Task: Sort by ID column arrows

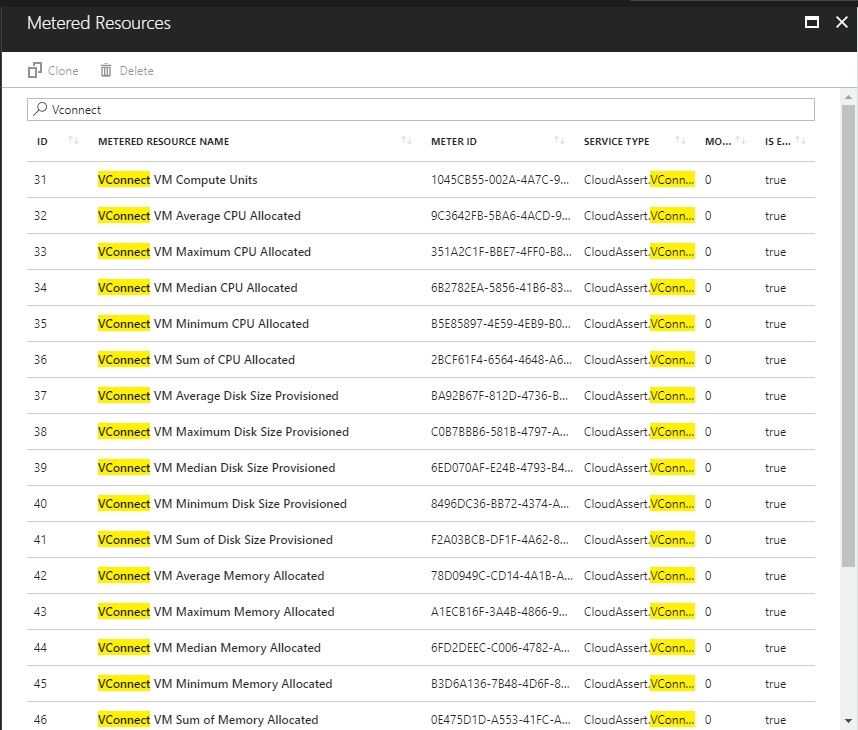Action: (x=73, y=141)
